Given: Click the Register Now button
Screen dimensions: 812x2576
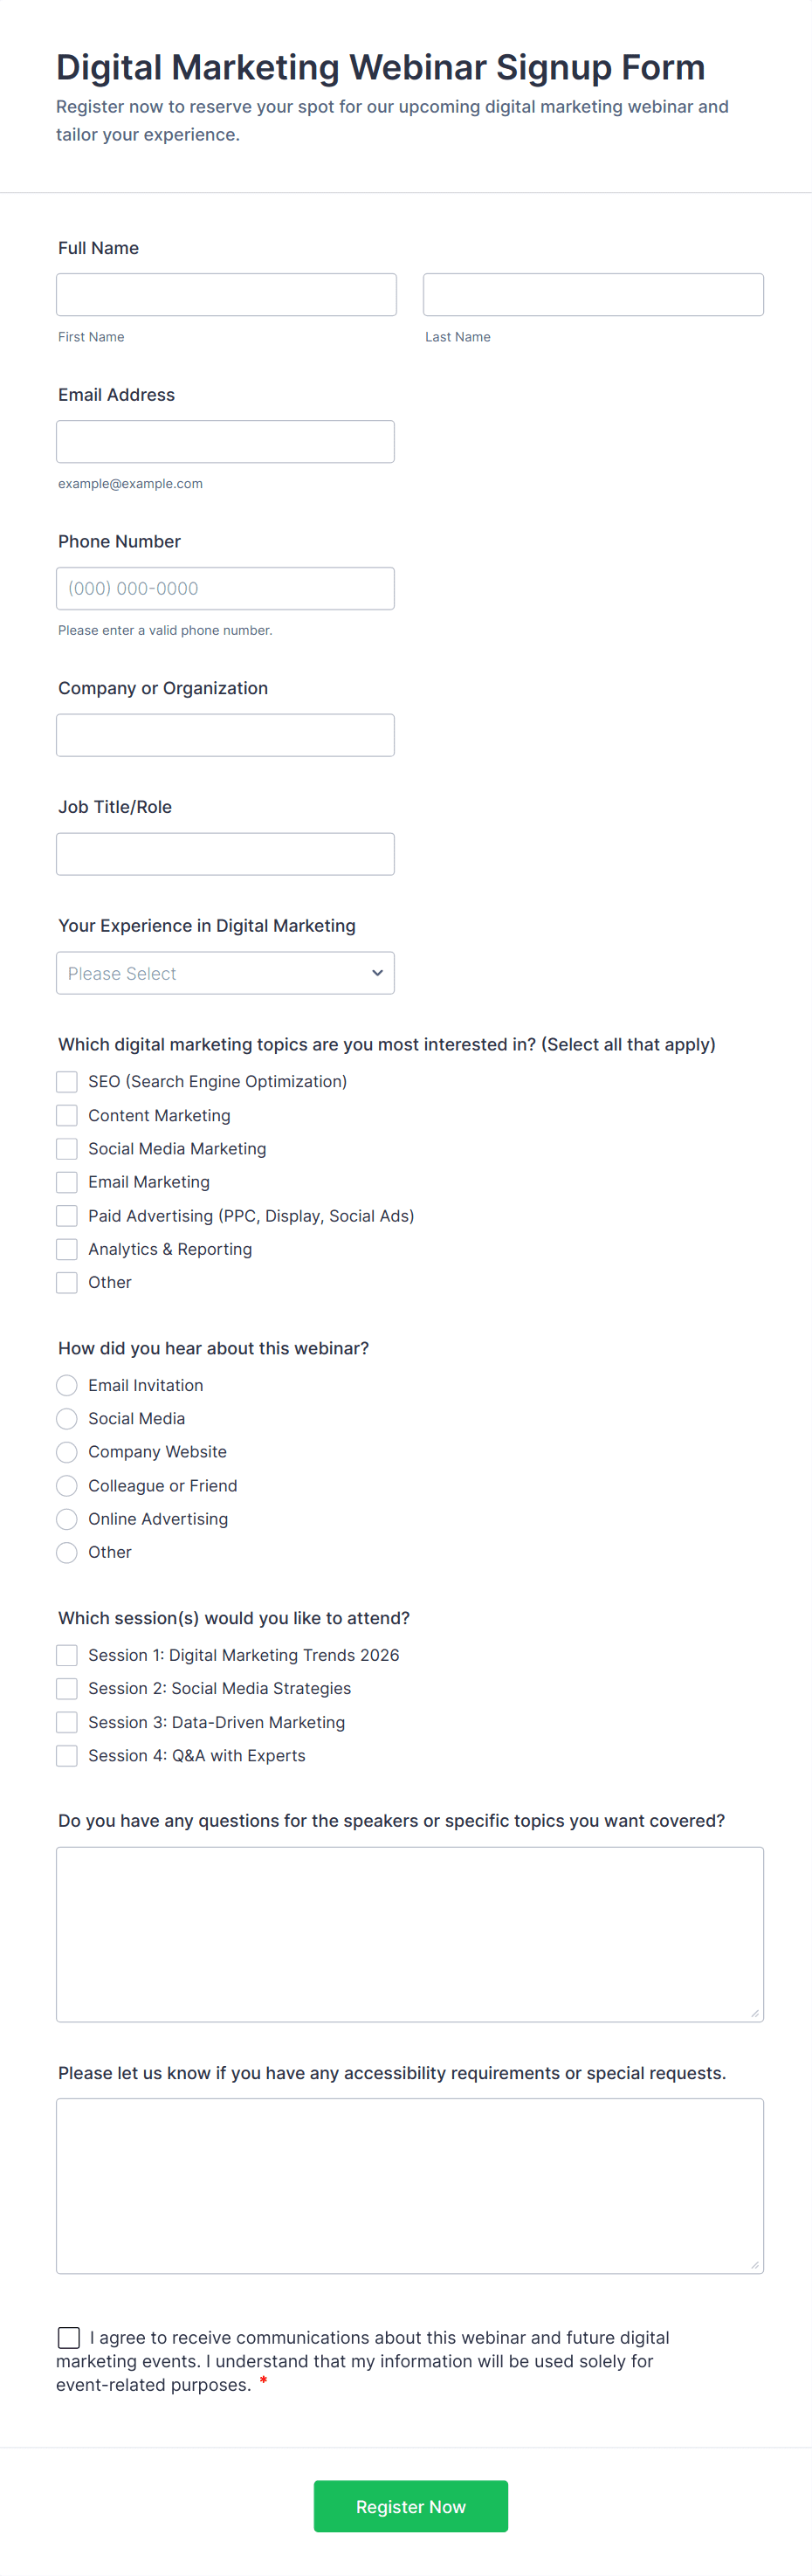Looking at the screenshot, I should click(410, 2506).
